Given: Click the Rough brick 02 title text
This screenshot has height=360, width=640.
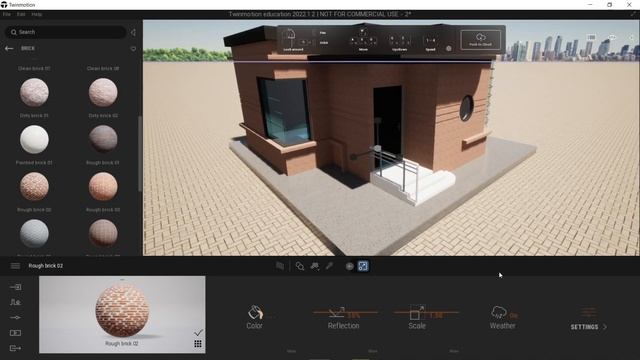Looking at the screenshot, I should coord(46,266).
